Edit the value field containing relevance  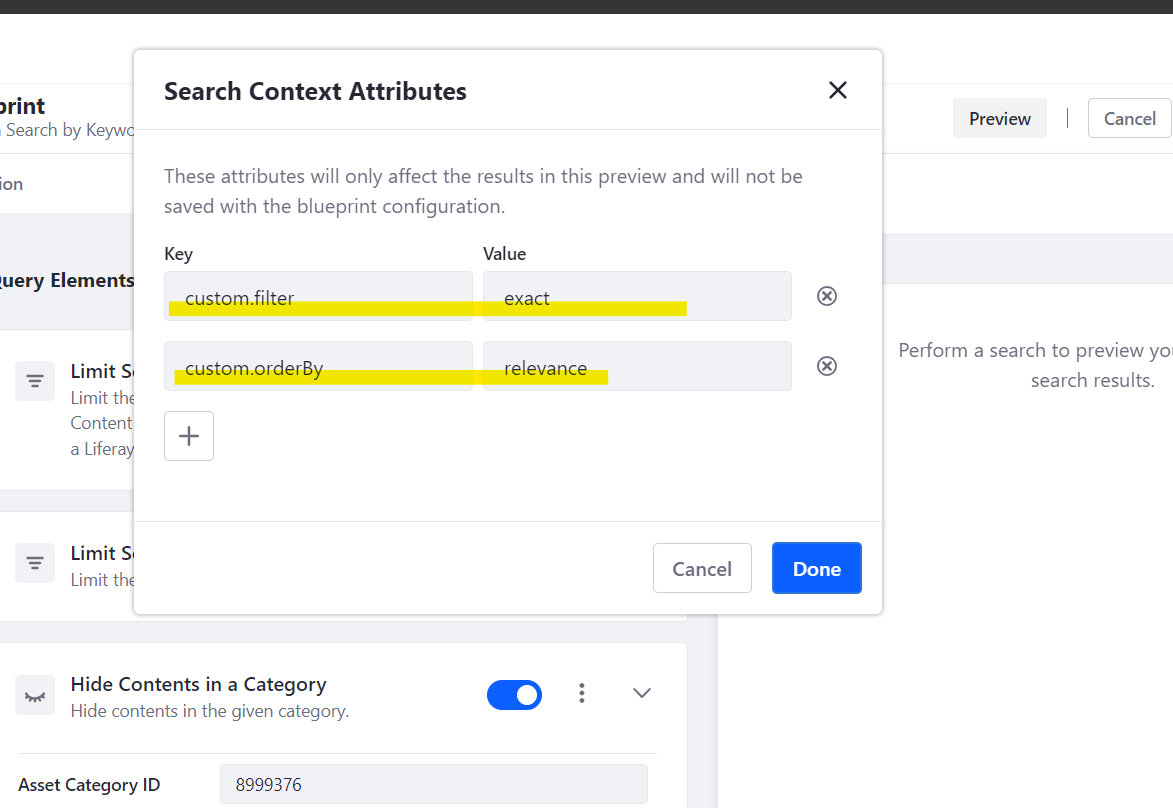click(x=637, y=366)
